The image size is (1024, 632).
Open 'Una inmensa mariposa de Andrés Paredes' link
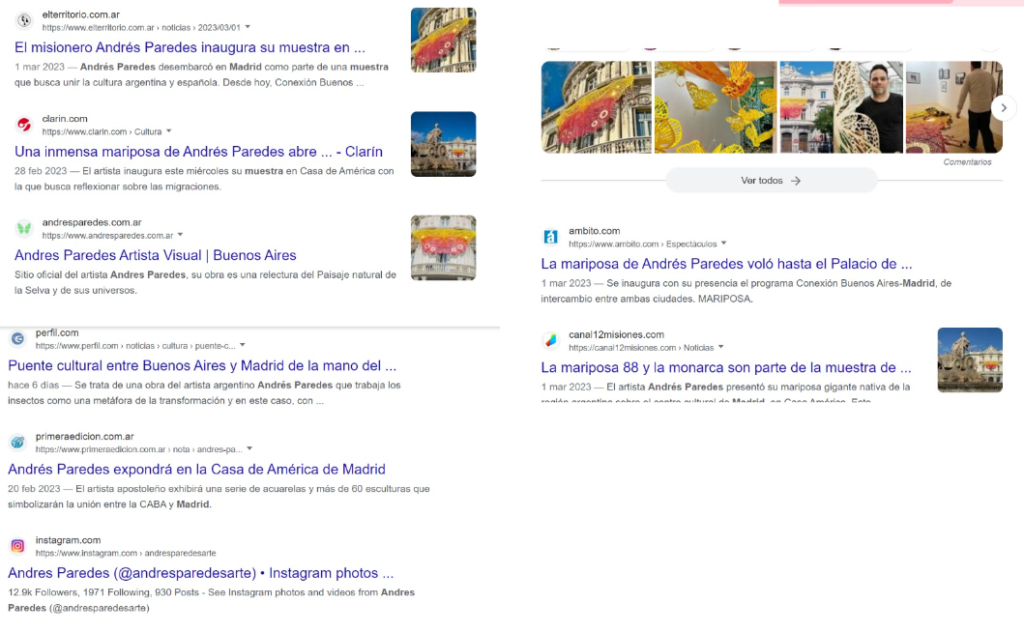pyautogui.click(x=199, y=151)
